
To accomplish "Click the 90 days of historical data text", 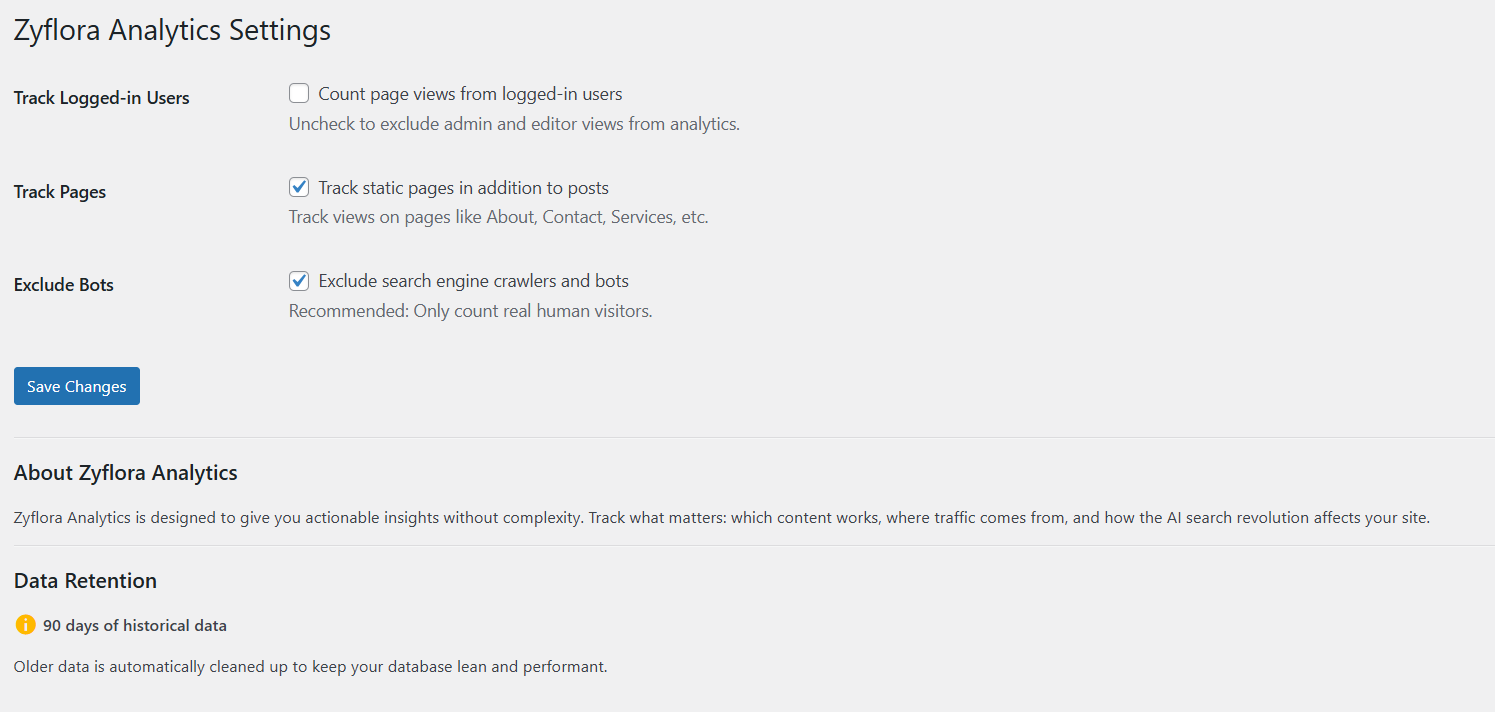I will [133, 625].
